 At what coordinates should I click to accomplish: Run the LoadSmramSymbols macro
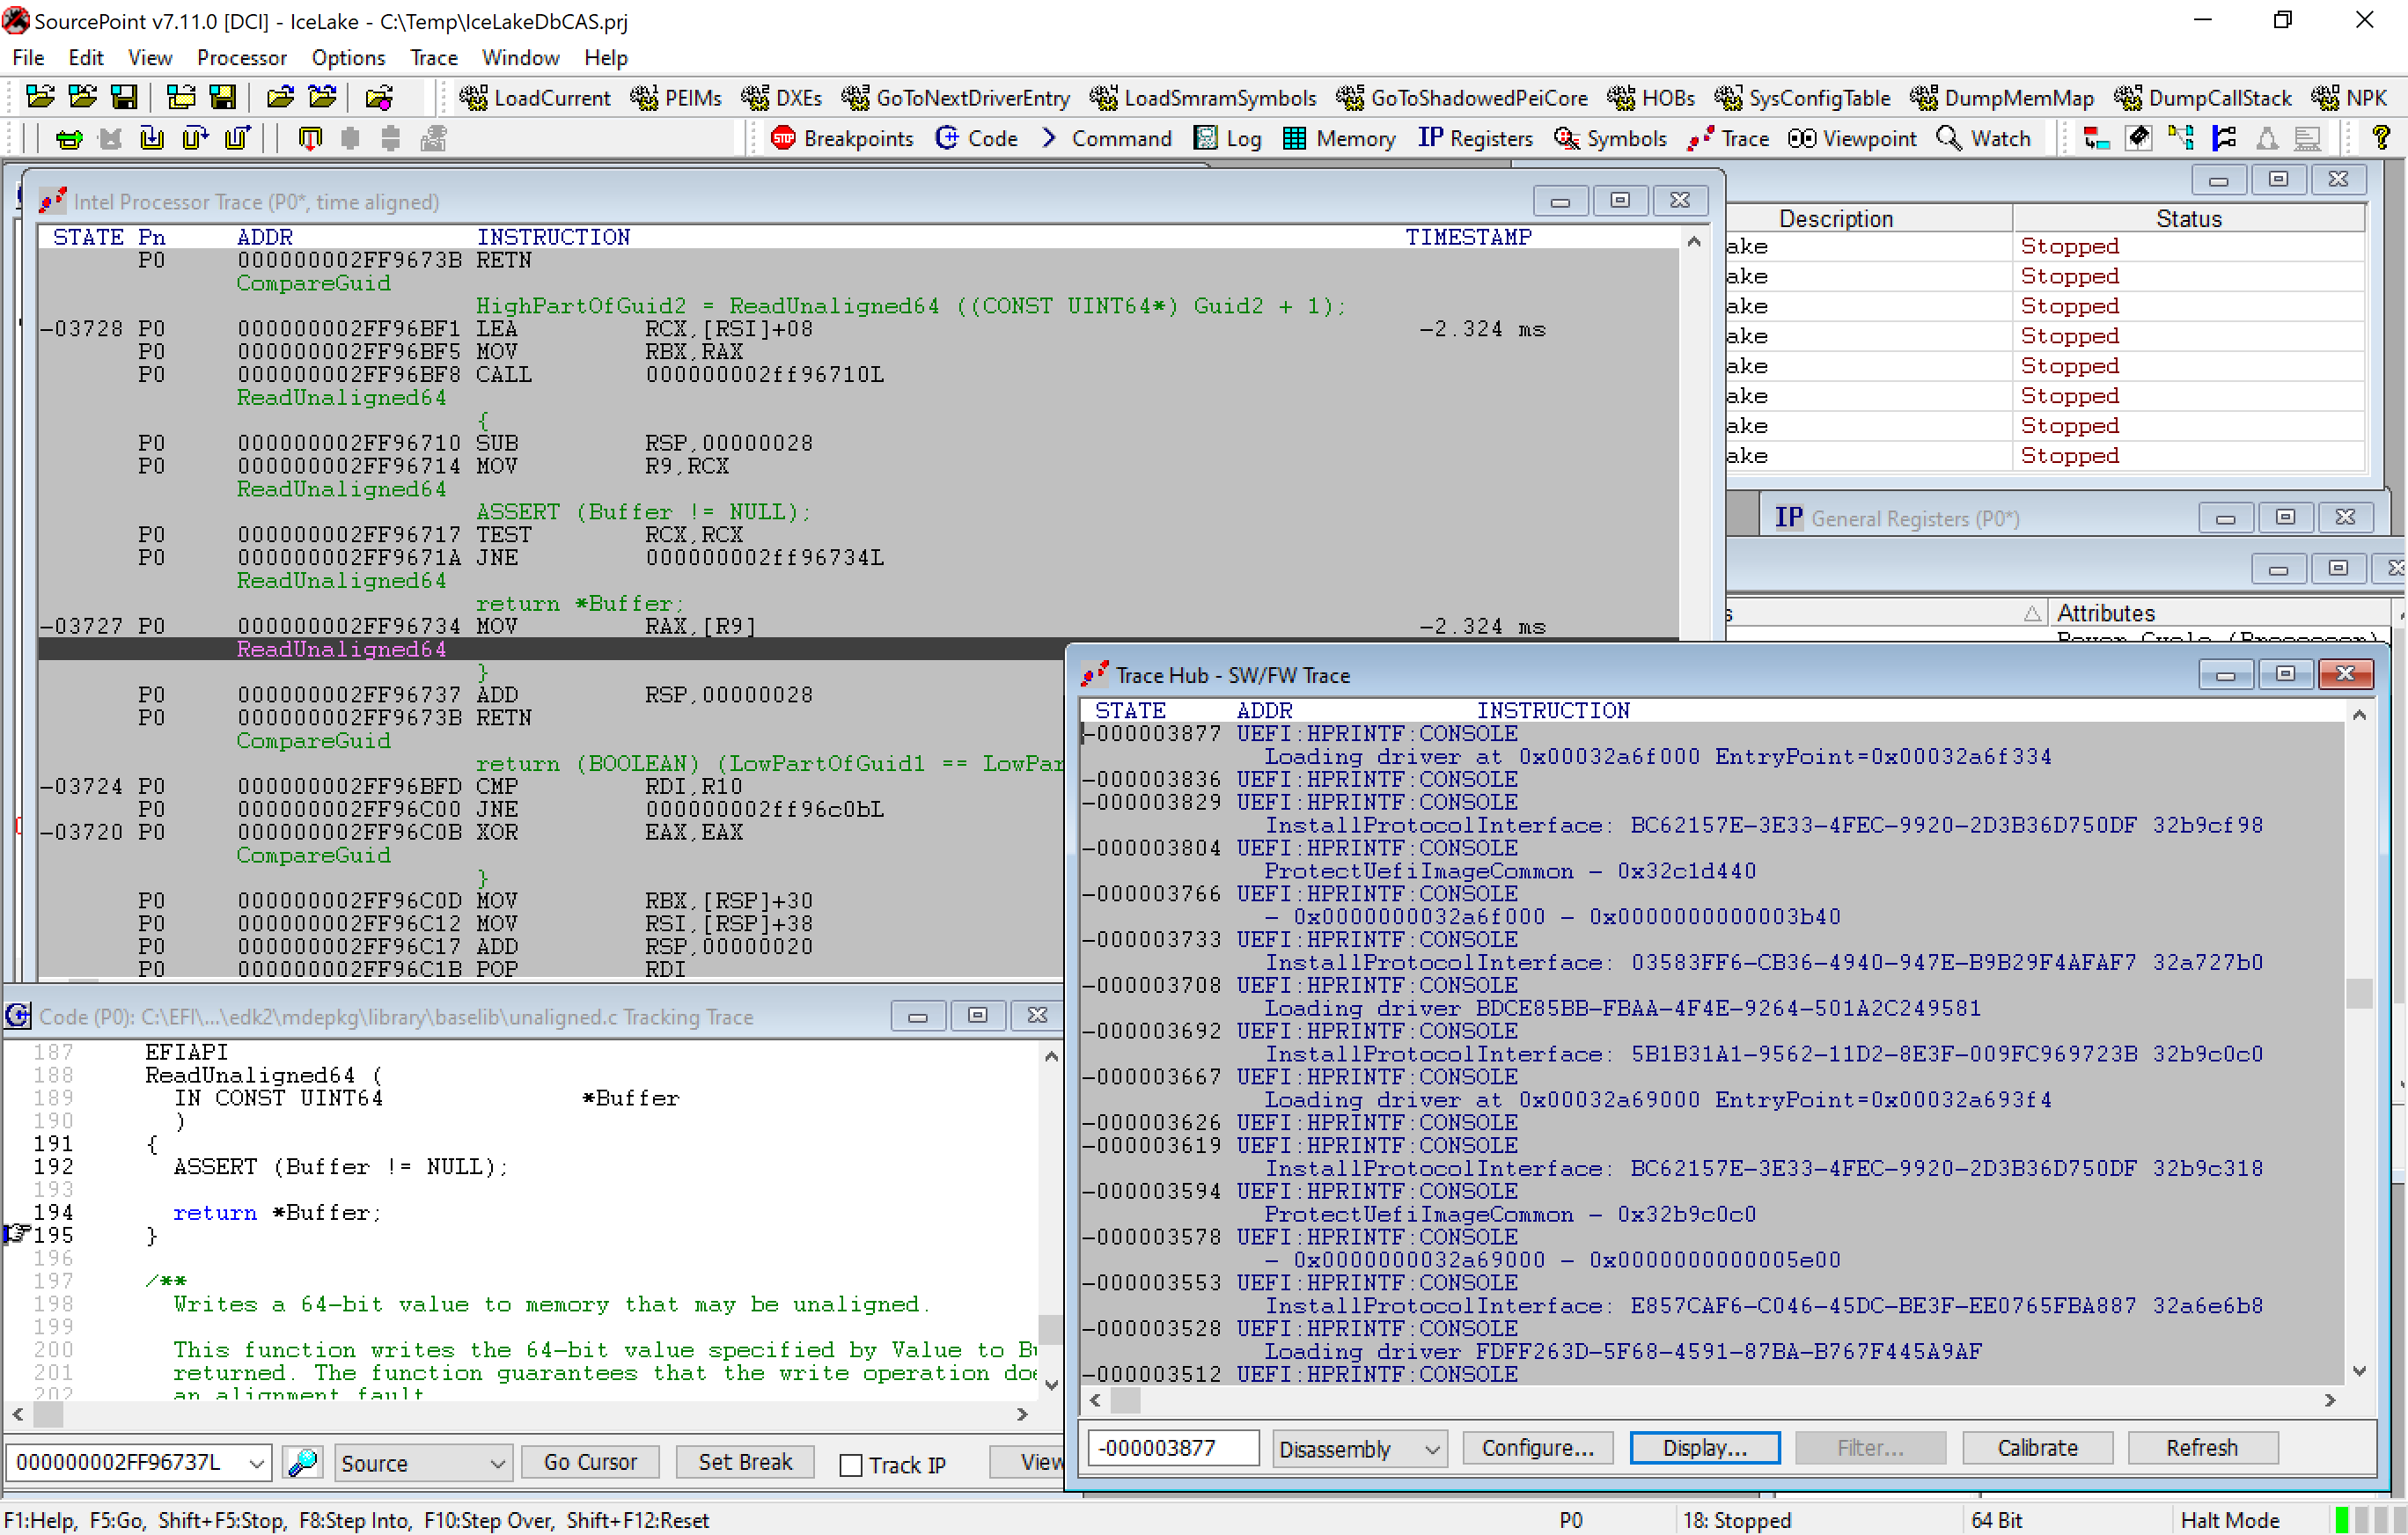coord(1203,98)
